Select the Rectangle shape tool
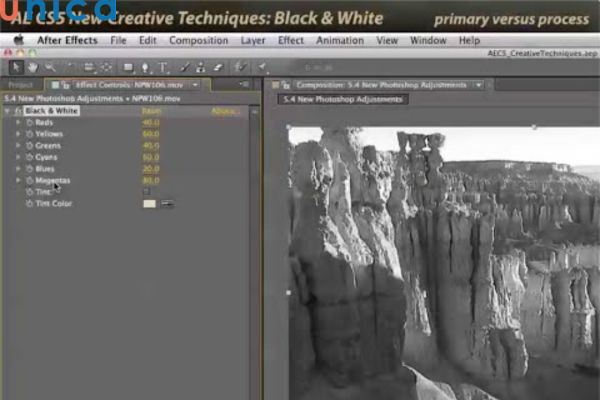 (128, 67)
